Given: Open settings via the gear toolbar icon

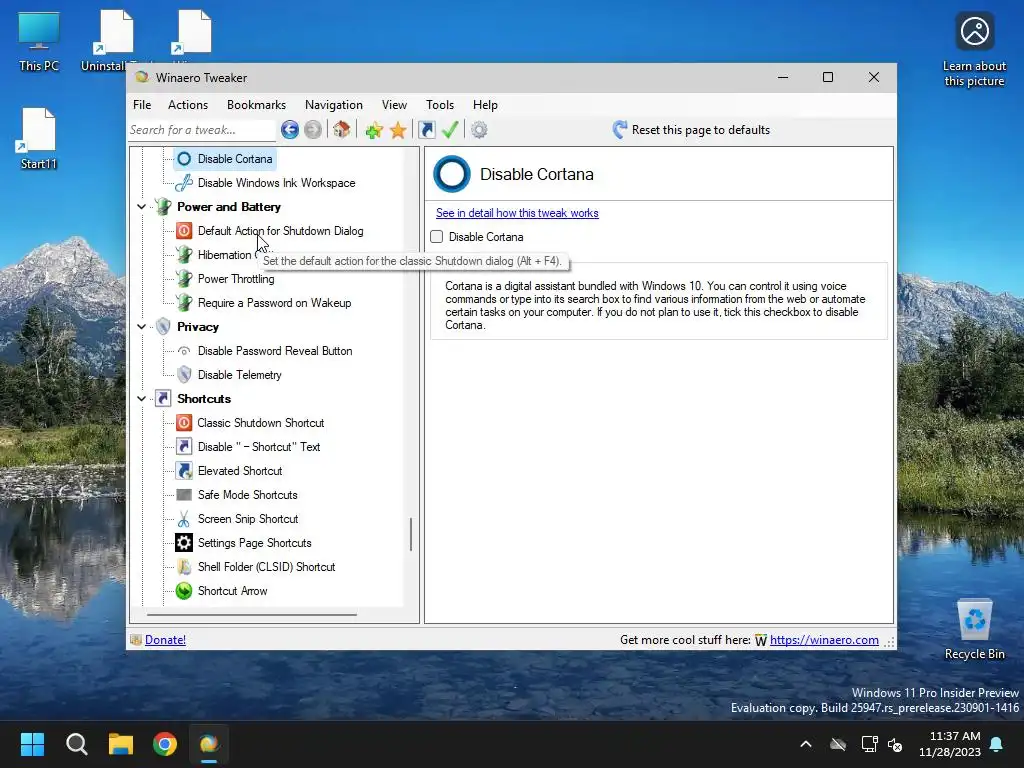Looking at the screenshot, I should [x=479, y=130].
